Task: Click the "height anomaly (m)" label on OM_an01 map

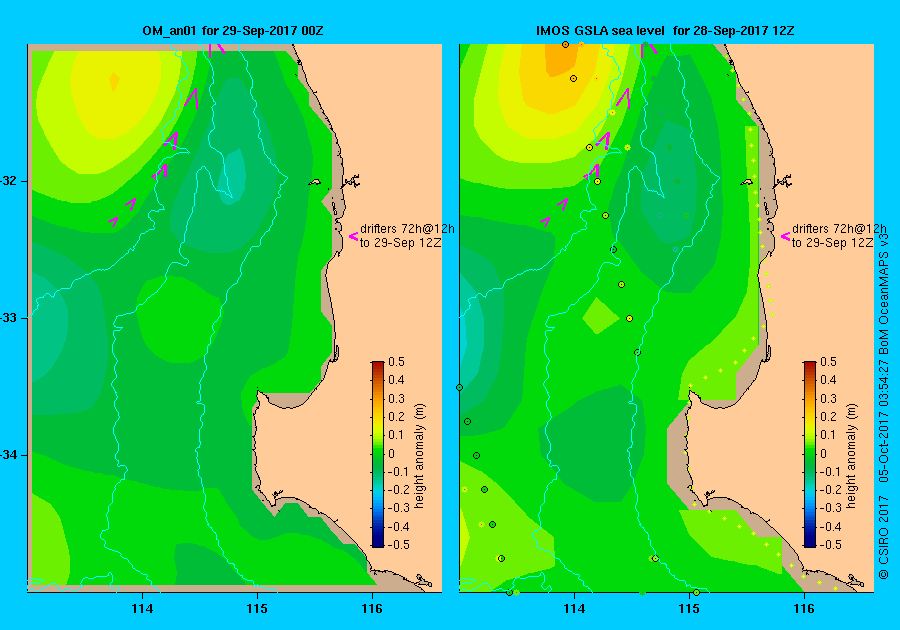Action: coord(420,456)
